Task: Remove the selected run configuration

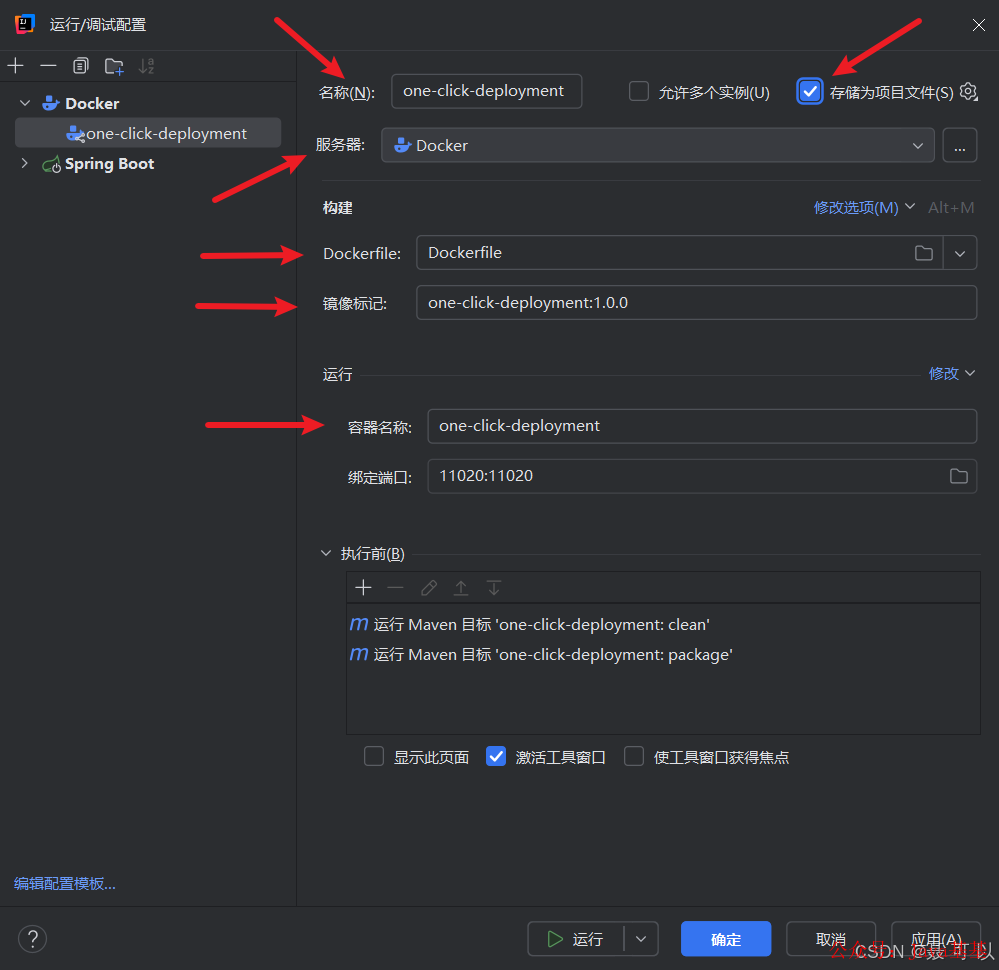Action: (48, 66)
